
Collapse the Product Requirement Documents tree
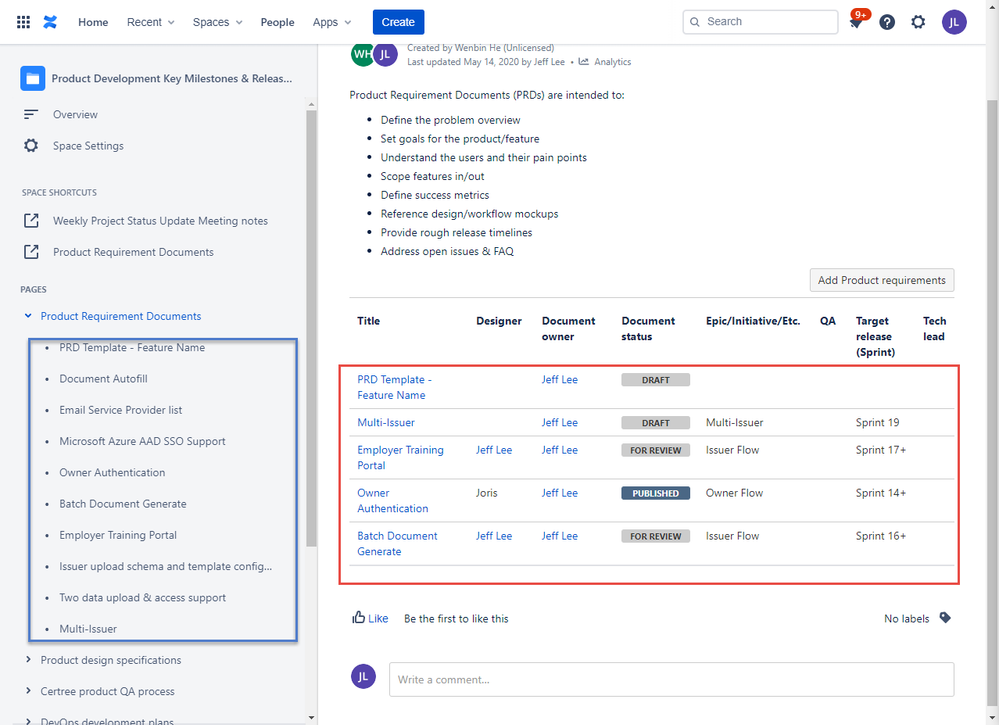point(28,316)
